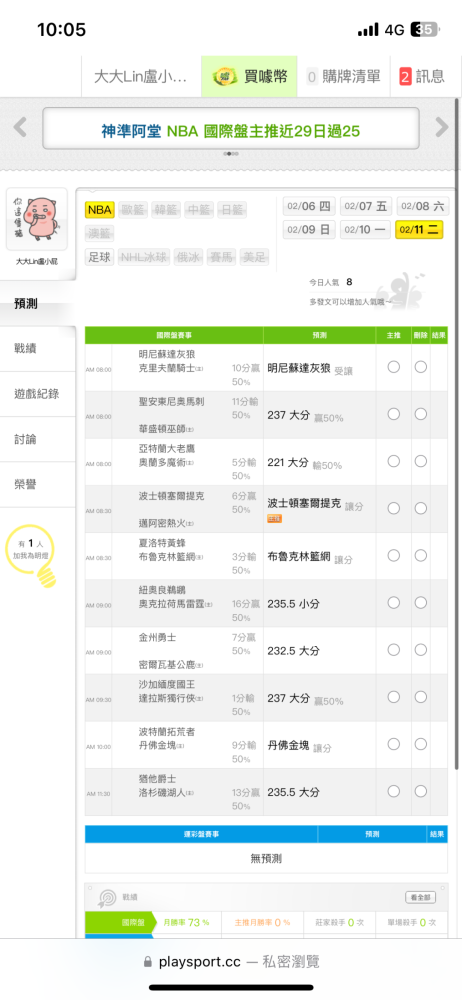
Task: Open the 購牌清單 link
Action: click(x=344, y=77)
